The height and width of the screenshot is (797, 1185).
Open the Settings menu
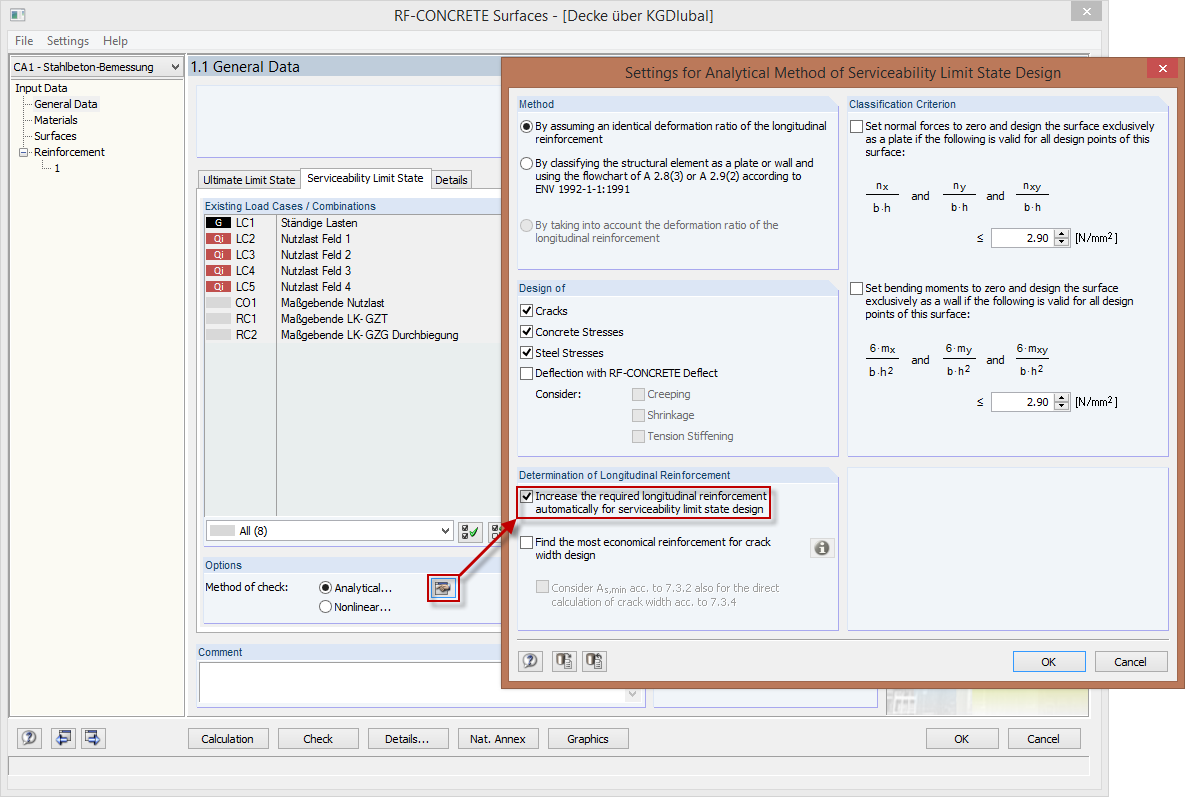(68, 41)
